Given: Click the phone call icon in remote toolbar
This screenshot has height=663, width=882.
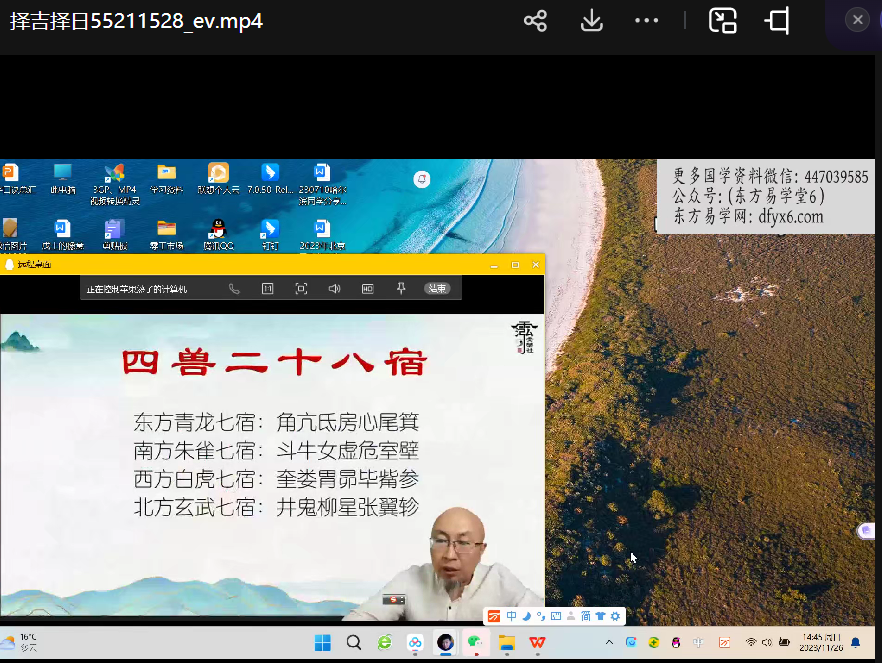Looking at the screenshot, I should click(234, 289).
